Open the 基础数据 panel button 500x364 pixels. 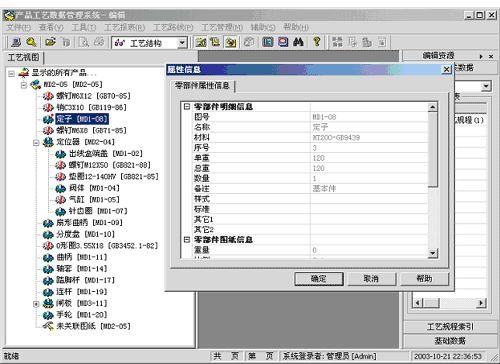click(450, 341)
